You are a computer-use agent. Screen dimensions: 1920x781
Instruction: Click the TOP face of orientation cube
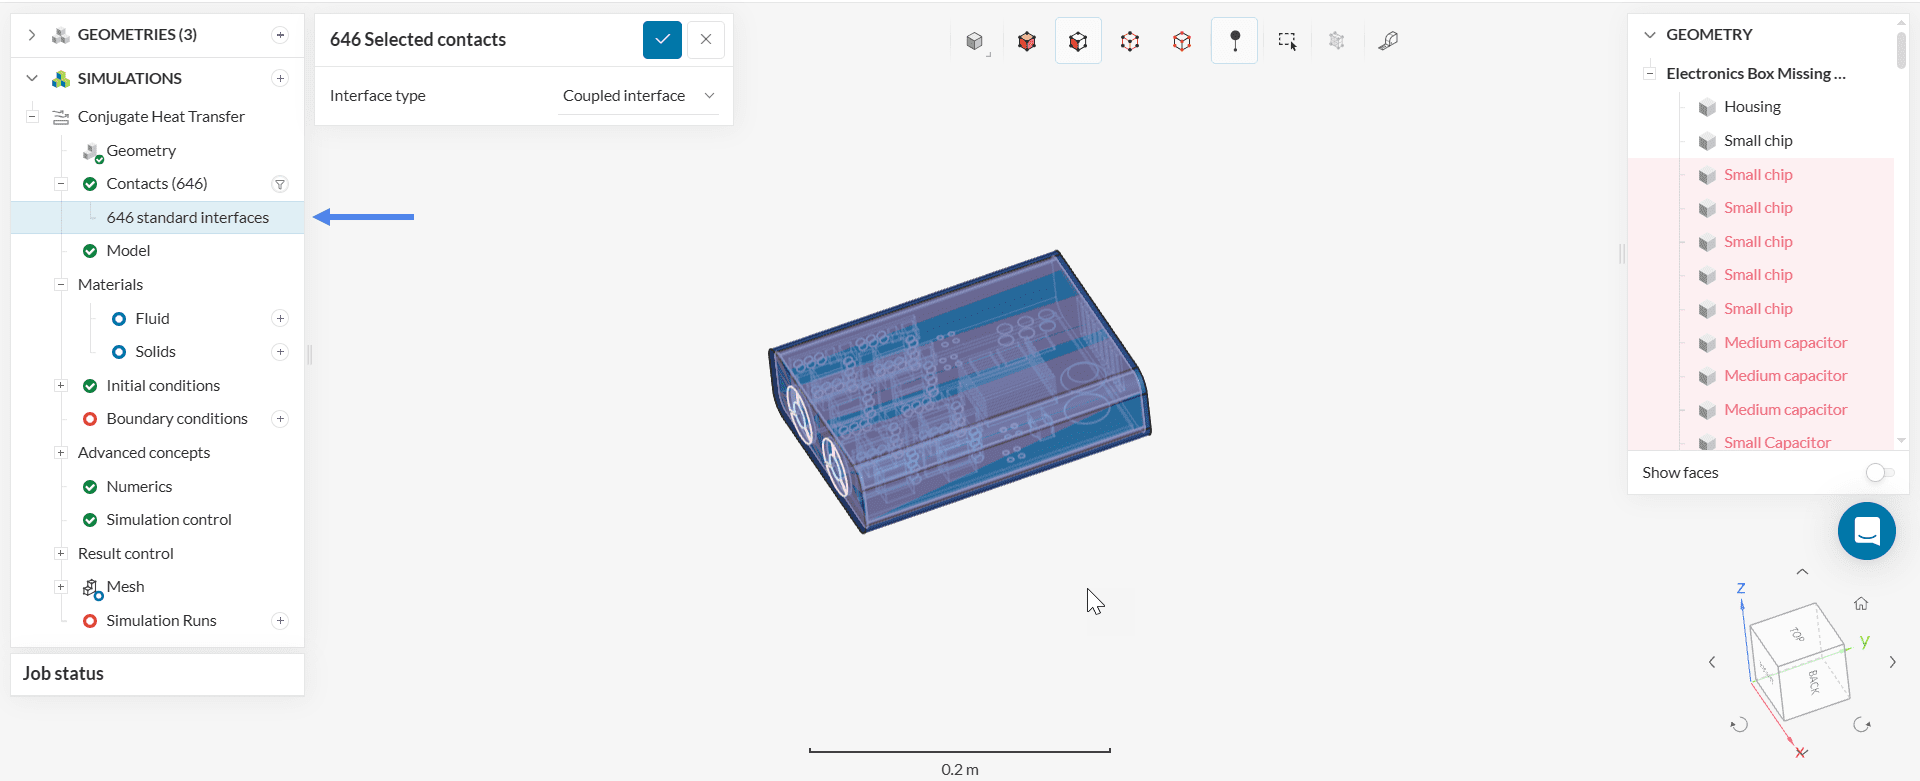point(1796,634)
